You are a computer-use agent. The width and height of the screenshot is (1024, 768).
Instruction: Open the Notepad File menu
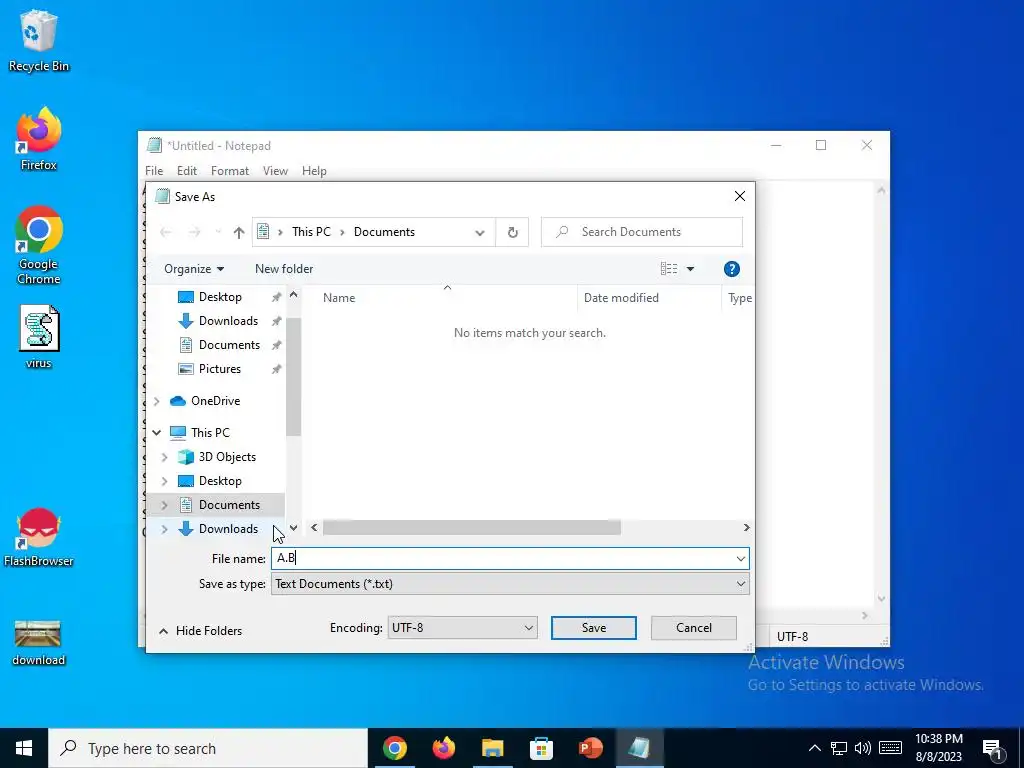[154, 171]
